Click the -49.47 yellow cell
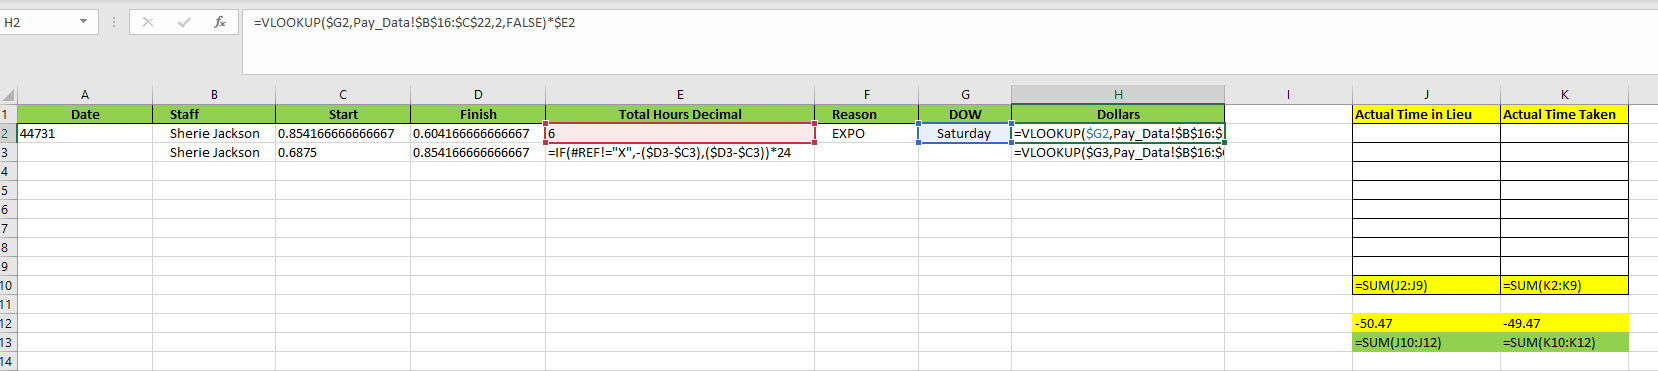 click(x=1564, y=323)
